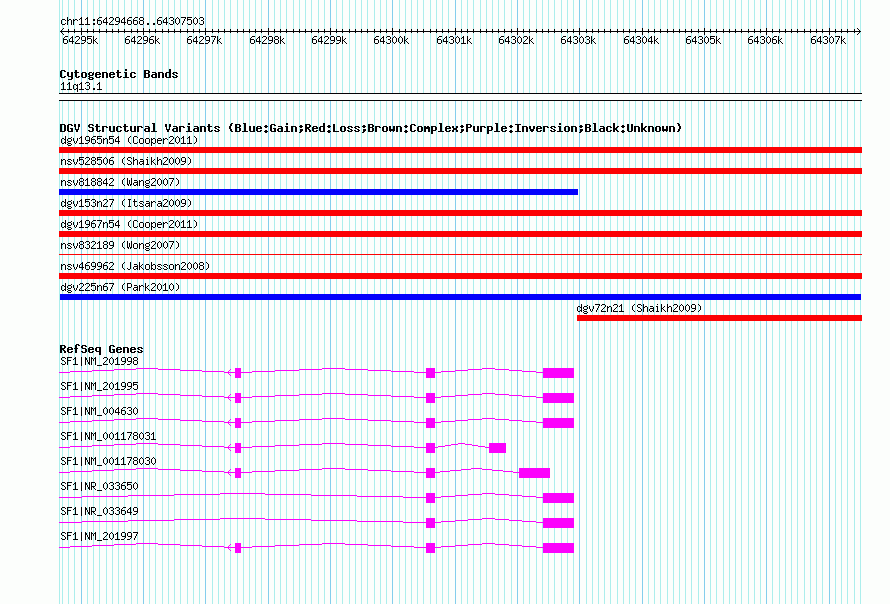Image resolution: width=890 pixels, height=604 pixels.
Task: Click the Cytogenetic Bands track title
Action: [119, 74]
